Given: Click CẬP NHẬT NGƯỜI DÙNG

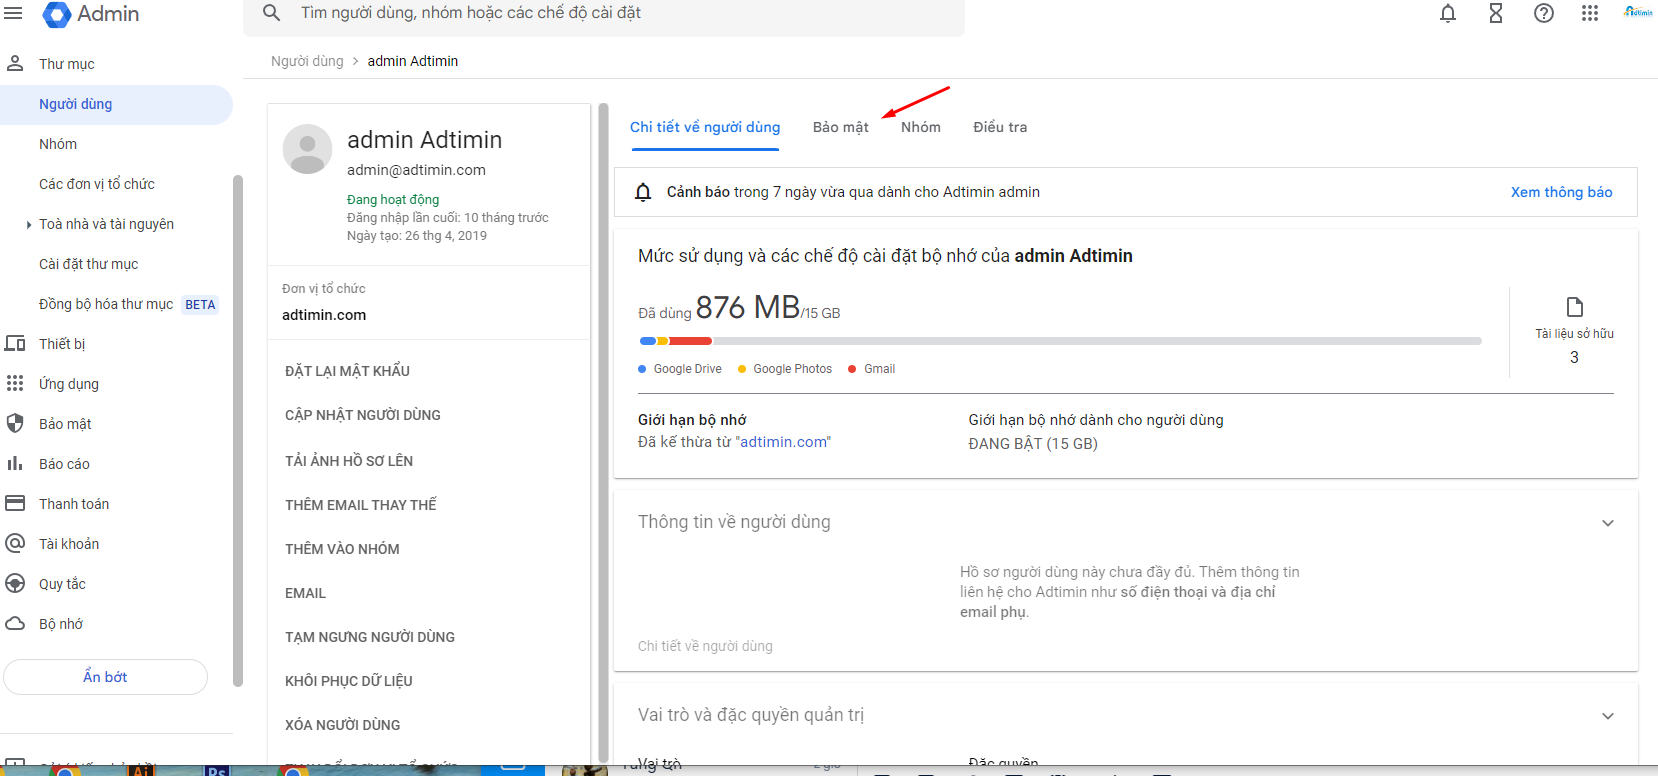Looking at the screenshot, I should coord(363,415).
